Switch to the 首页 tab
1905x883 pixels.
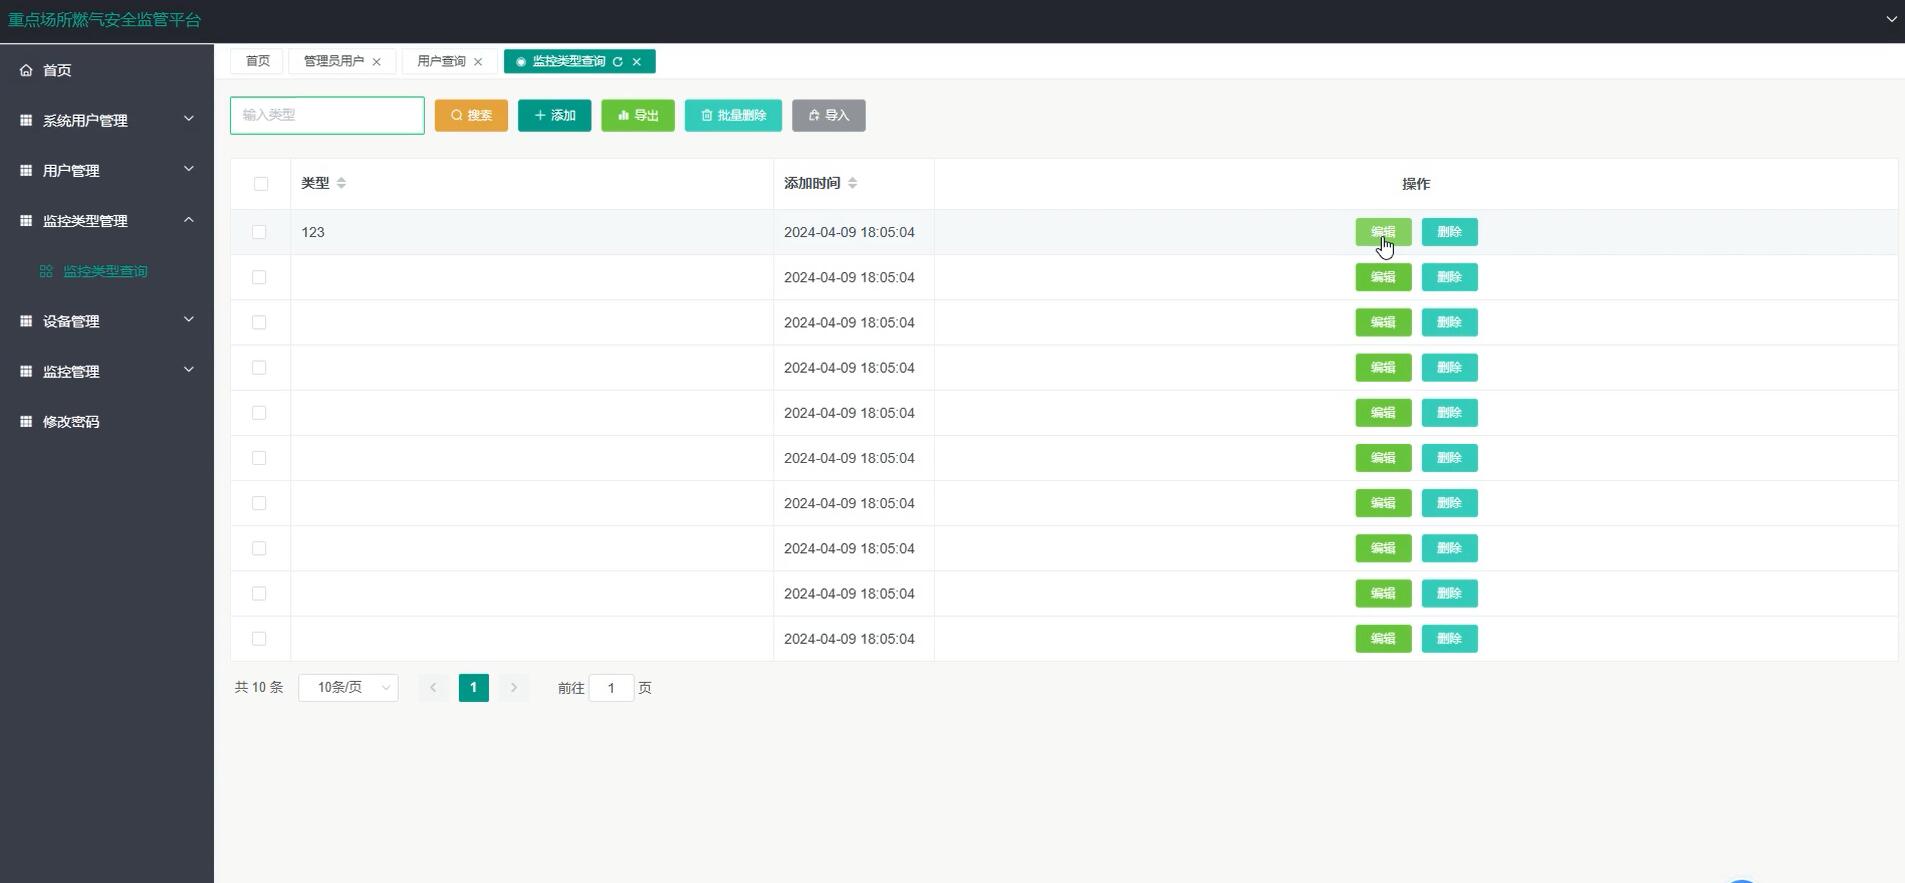(x=257, y=62)
